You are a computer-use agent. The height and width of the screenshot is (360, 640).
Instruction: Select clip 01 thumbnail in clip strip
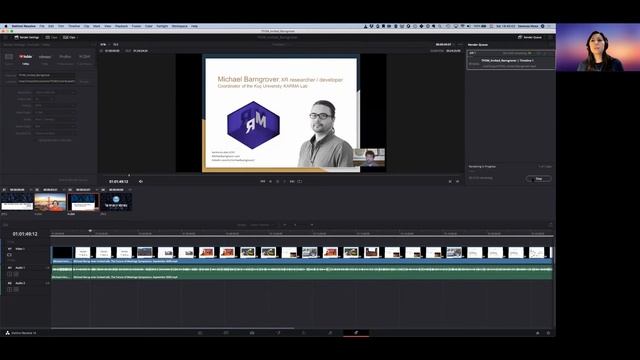tap(17, 202)
